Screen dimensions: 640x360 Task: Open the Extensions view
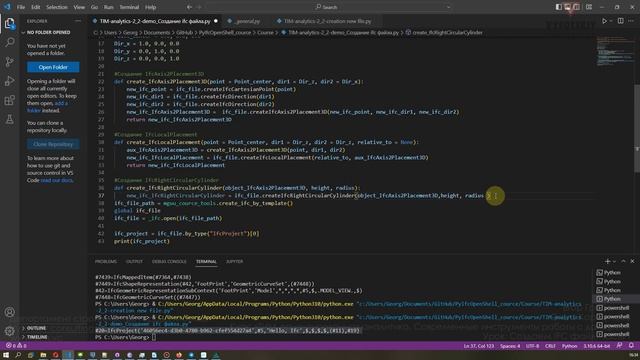[9, 100]
